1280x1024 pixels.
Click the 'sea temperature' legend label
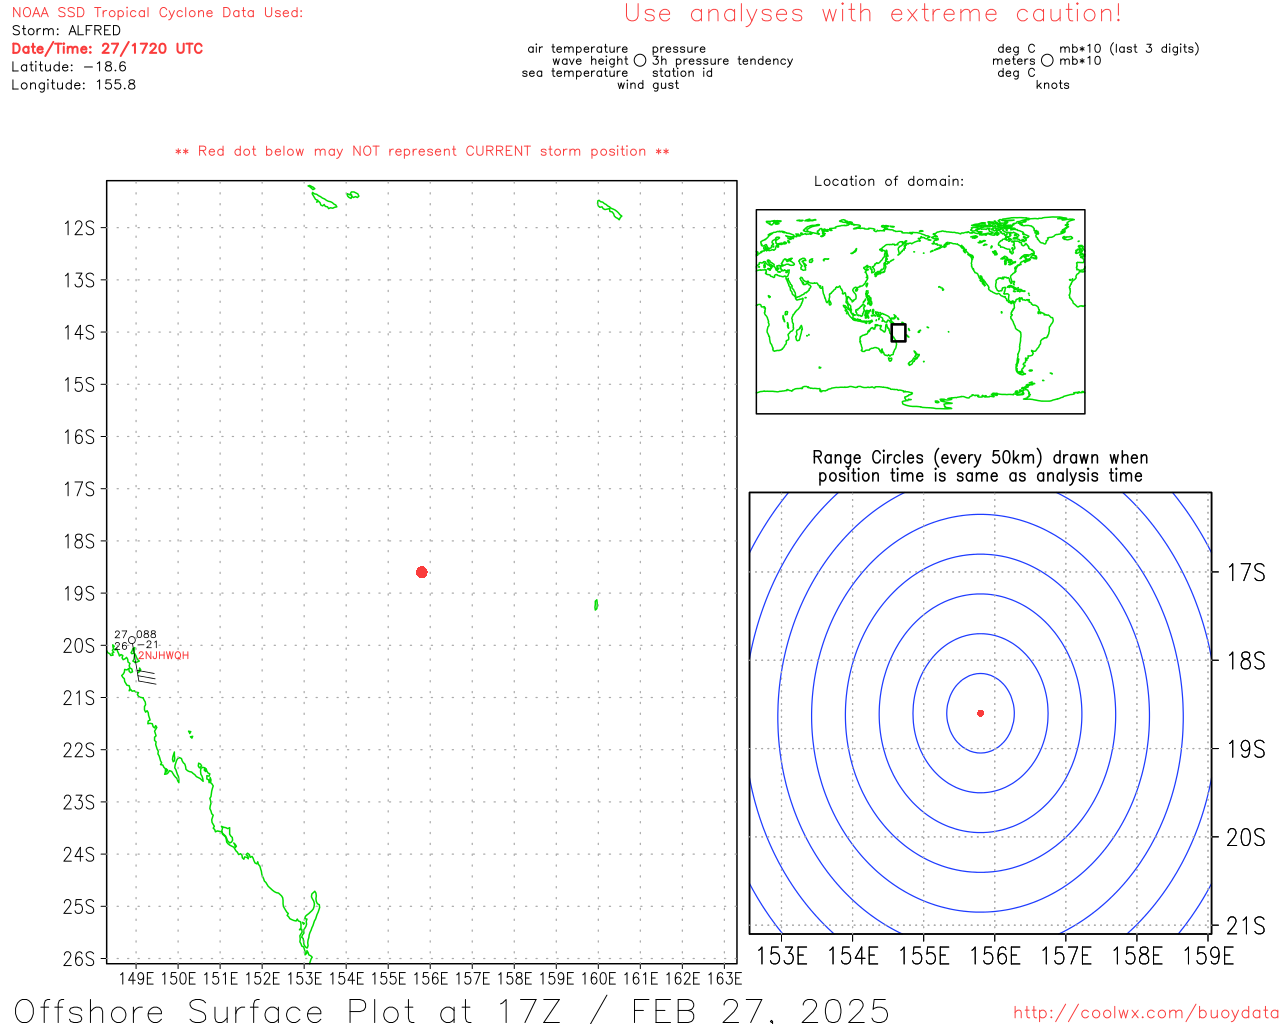pos(575,73)
